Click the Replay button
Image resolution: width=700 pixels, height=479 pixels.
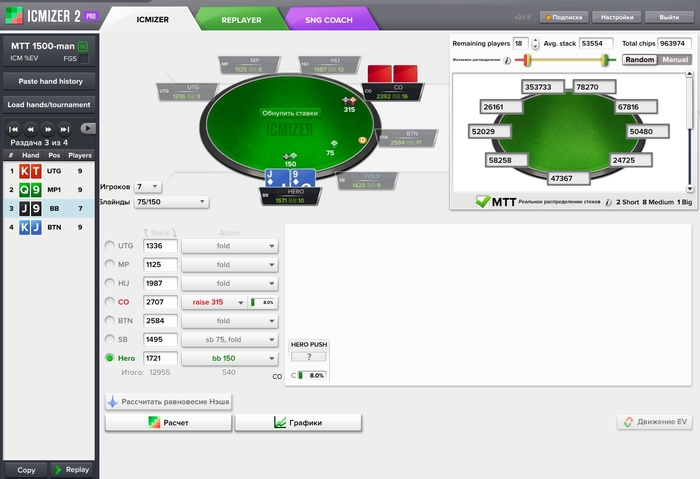[72, 470]
